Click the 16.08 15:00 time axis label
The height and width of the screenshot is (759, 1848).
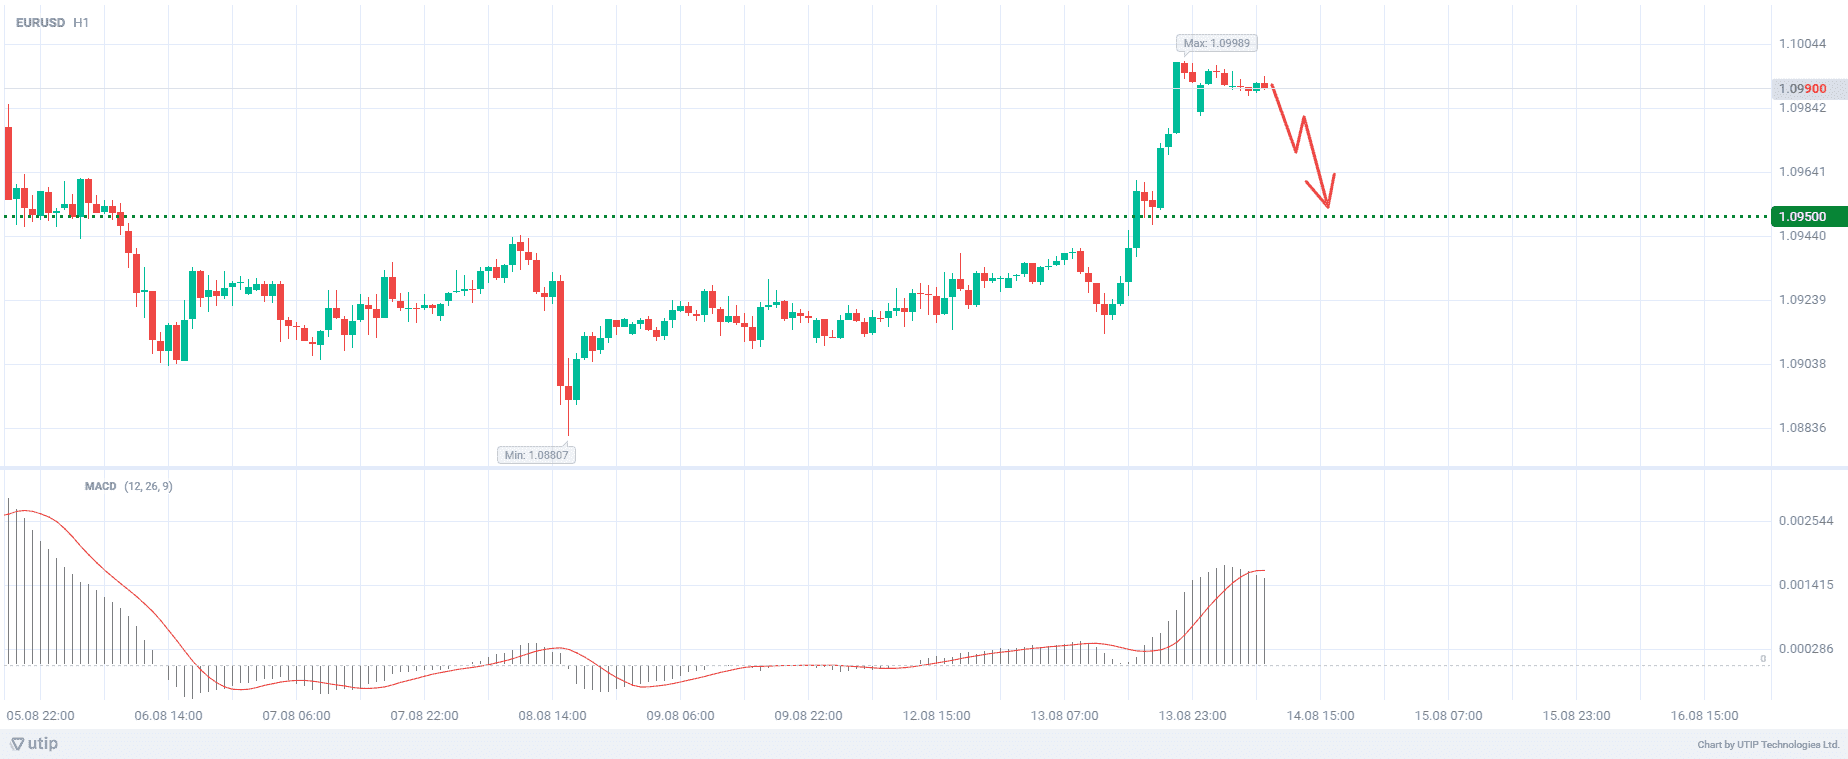(x=1704, y=716)
